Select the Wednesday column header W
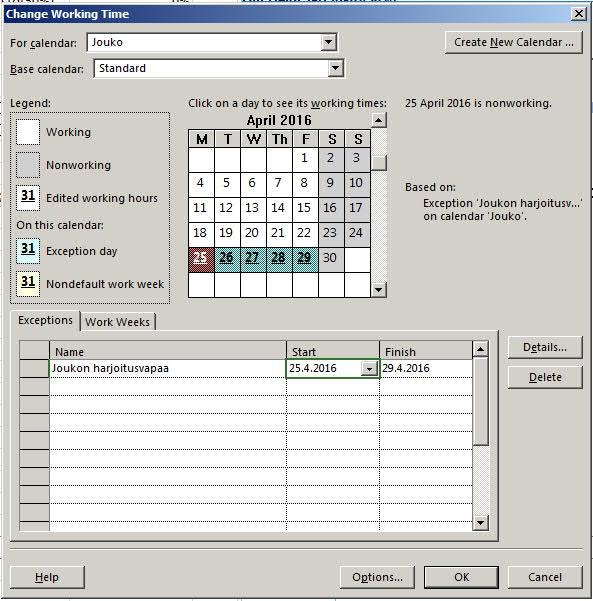The image size is (593, 601). tap(253, 139)
